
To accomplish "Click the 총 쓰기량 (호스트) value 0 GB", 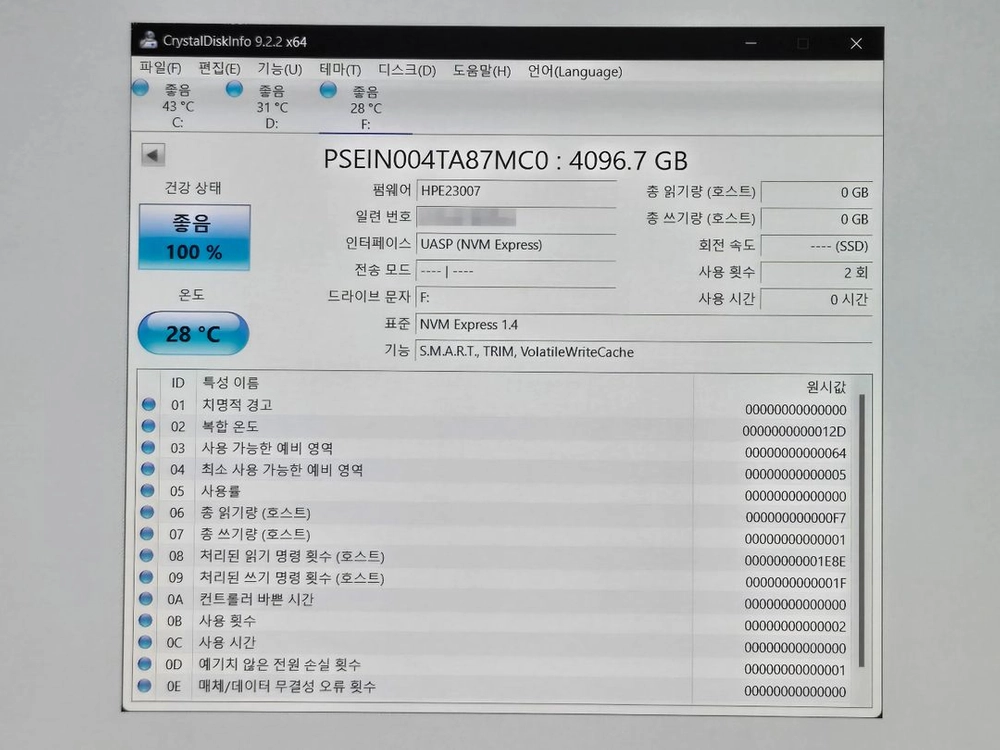I will pyautogui.click(x=816, y=219).
